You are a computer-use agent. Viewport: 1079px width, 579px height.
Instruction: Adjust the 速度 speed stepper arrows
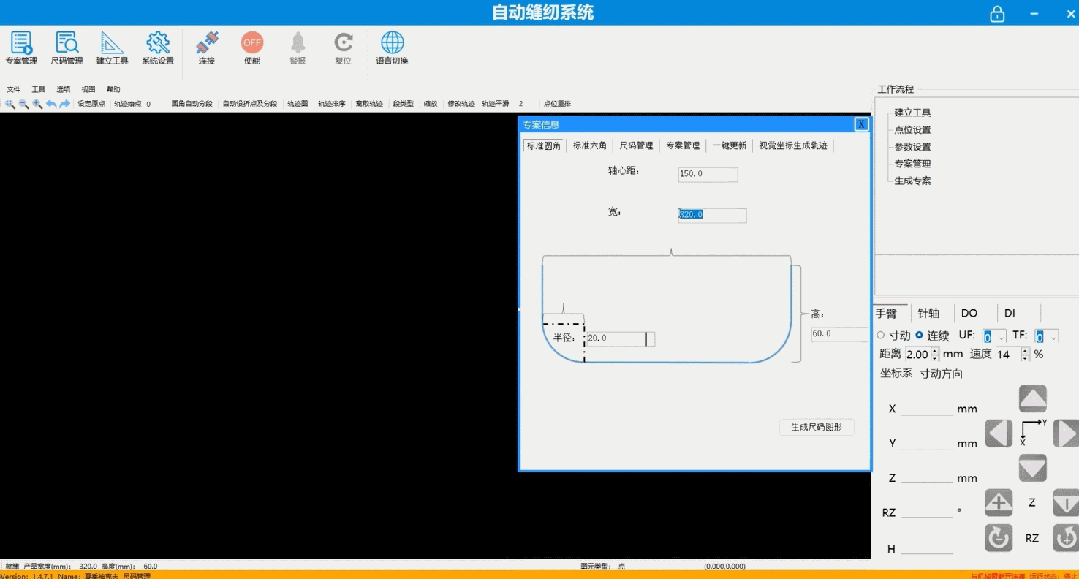(1025, 354)
